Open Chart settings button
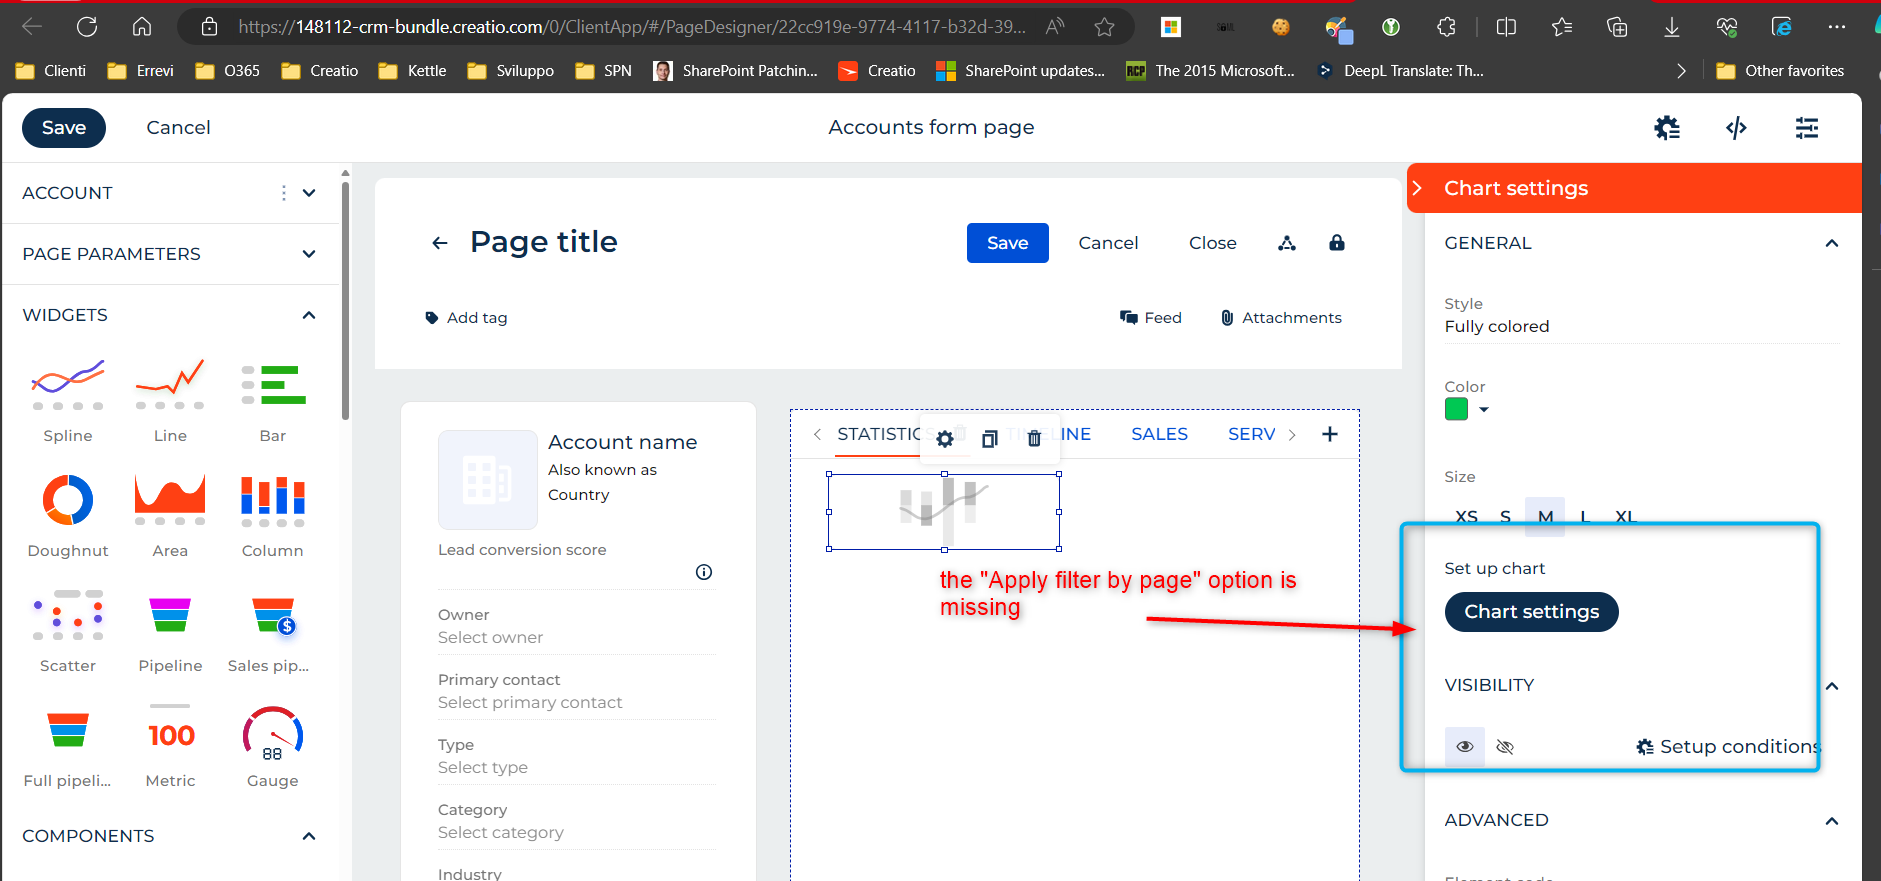Viewport: 1881px width, 881px height. [x=1531, y=612]
